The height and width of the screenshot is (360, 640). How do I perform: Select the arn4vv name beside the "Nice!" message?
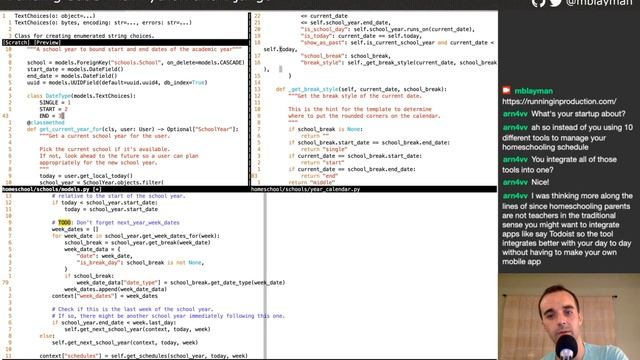point(515,182)
